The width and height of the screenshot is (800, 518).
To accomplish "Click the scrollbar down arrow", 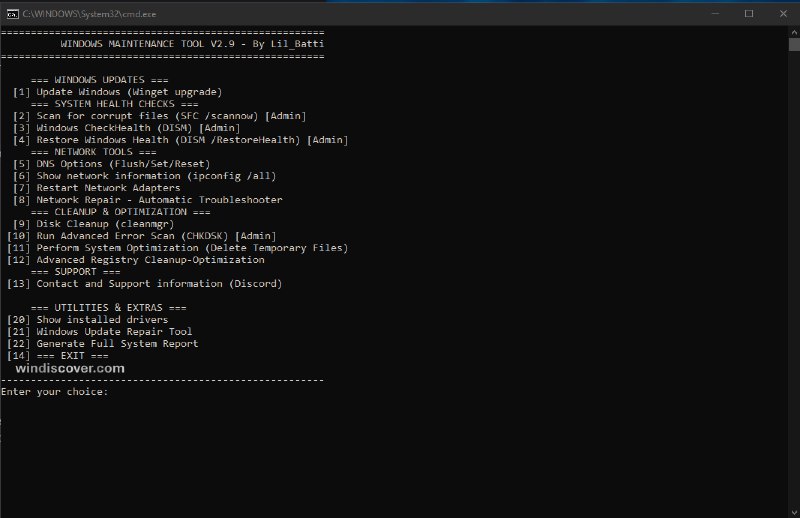I will [x=794, y=512].
